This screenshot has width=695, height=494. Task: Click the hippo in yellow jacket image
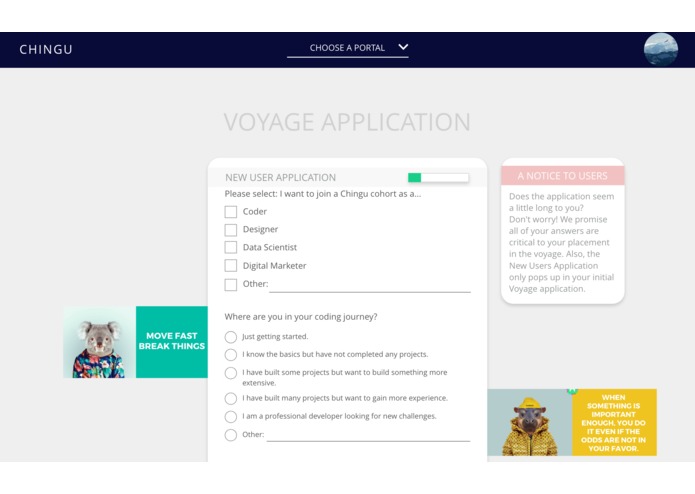point(530,422)
